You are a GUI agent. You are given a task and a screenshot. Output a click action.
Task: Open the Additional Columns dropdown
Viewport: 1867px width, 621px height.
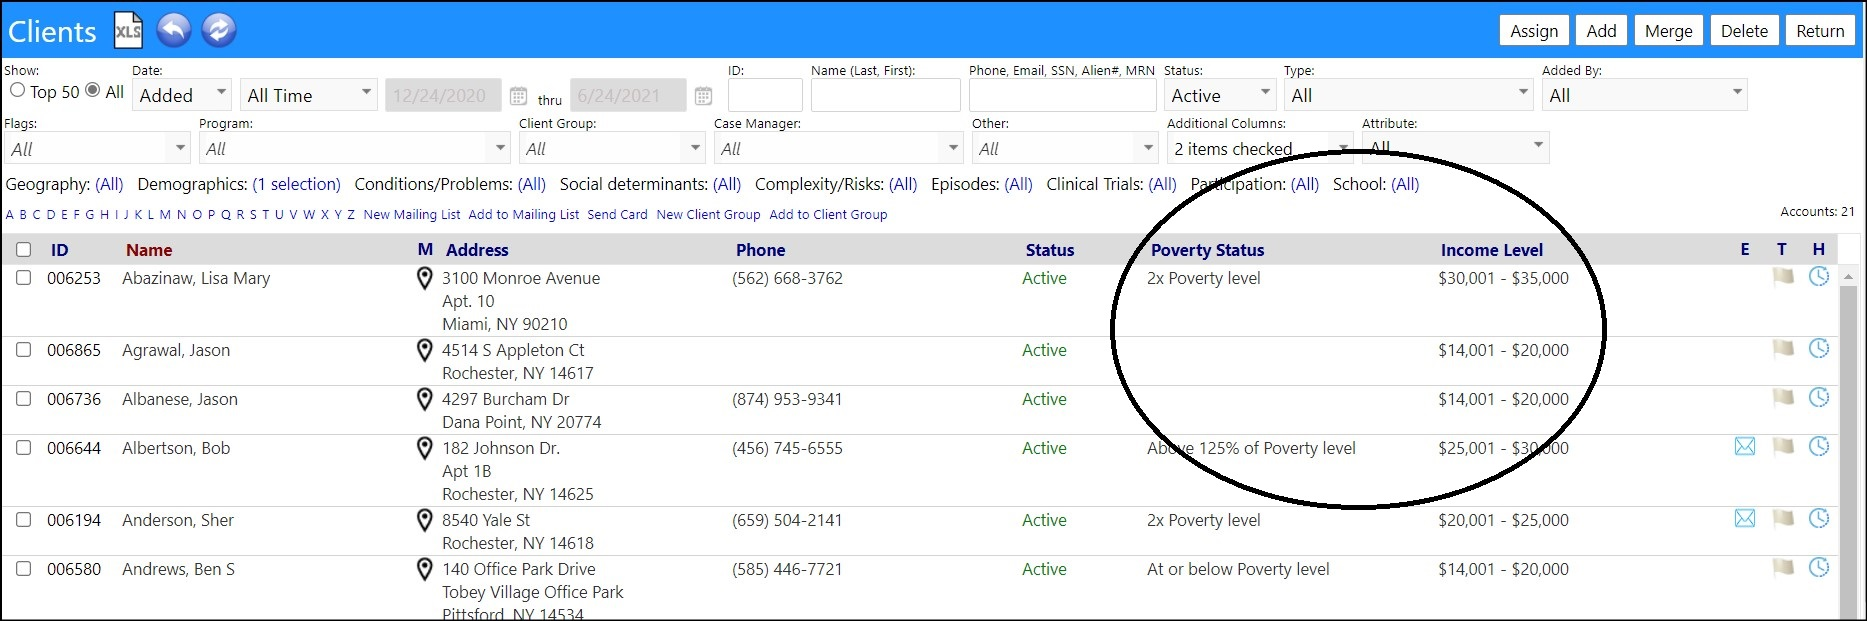1260,148
